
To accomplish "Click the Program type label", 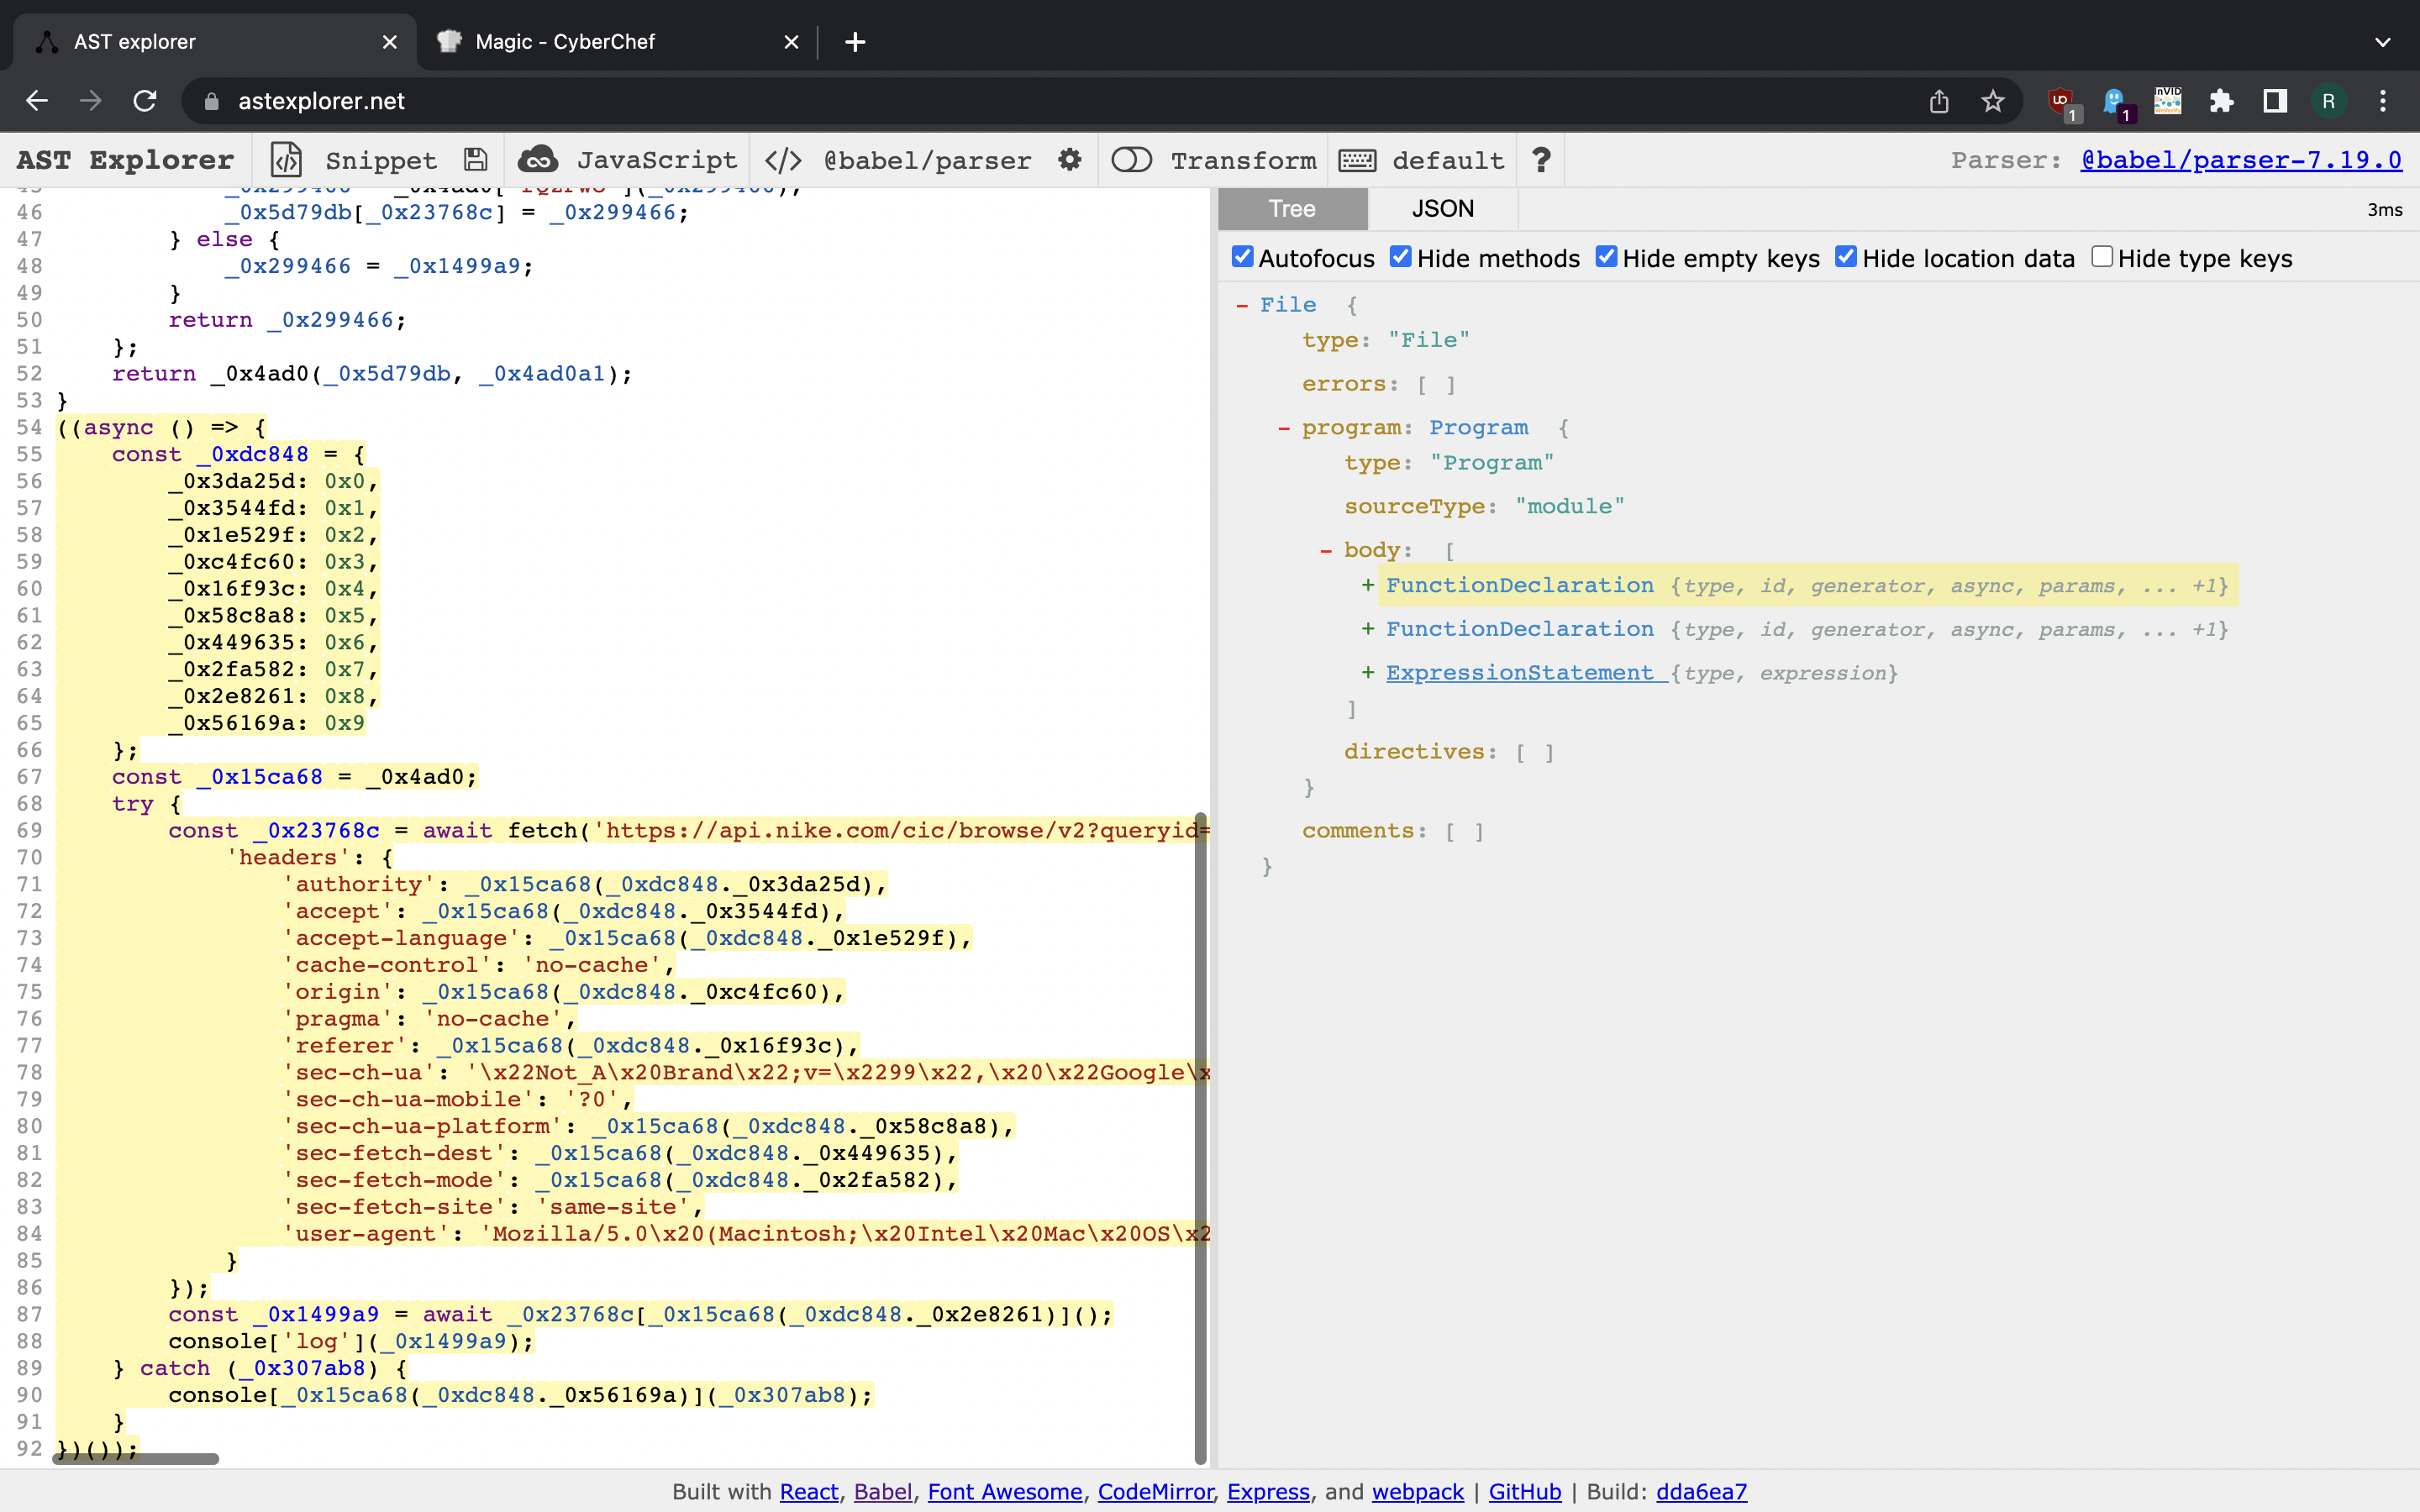I will pyautogui.click(x=1478, y=428).
